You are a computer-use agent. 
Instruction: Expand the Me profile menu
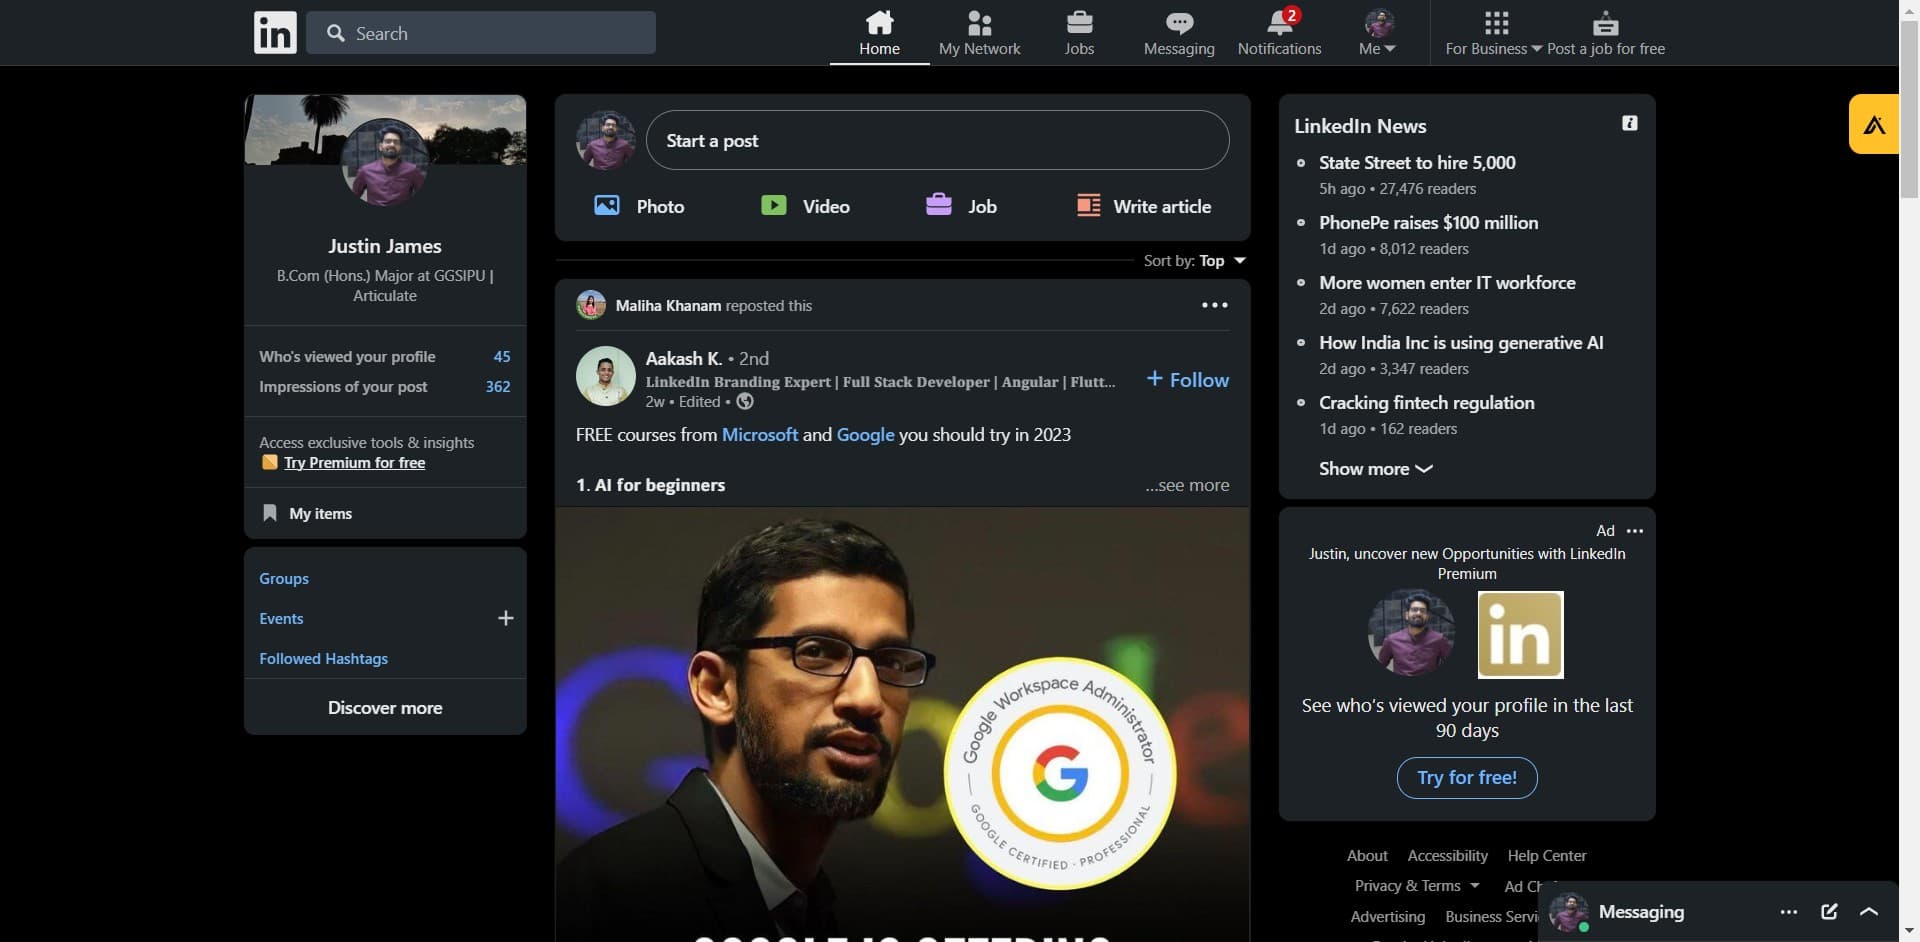(1378, 33)
